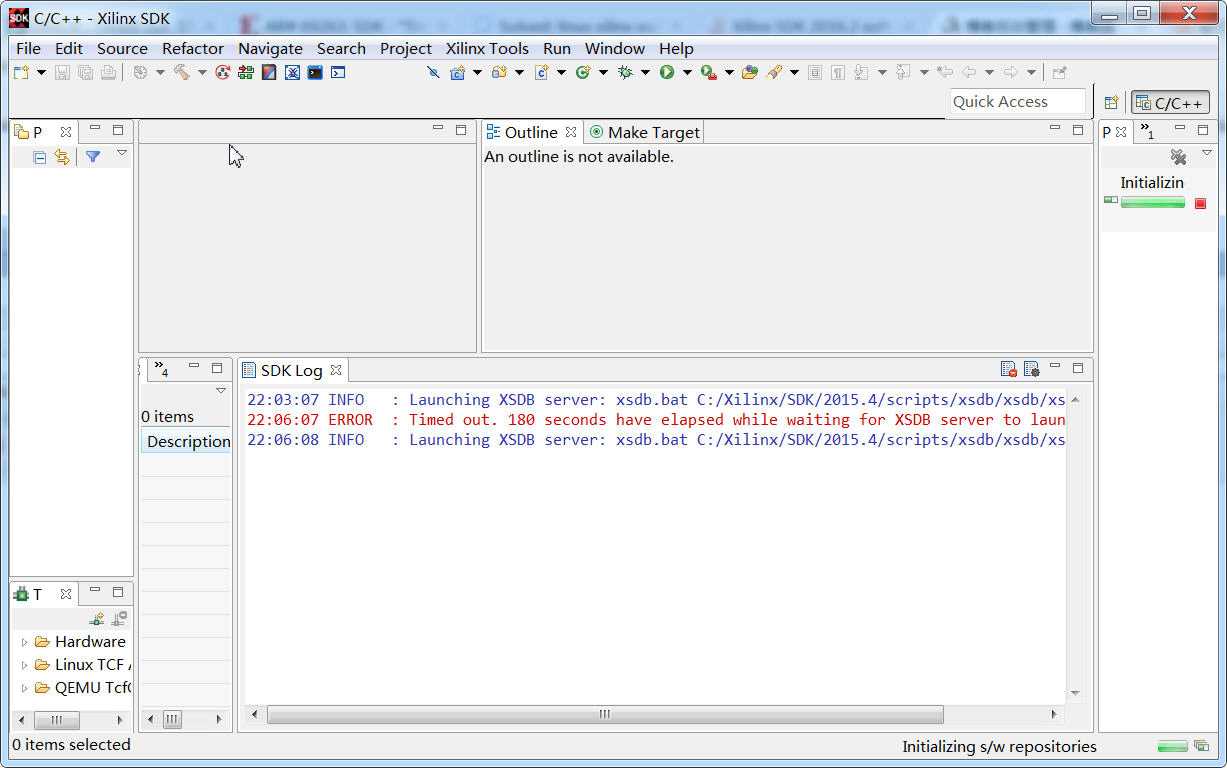Expand the Hardware tree node
Image resolution: width=1227 pixels, height=768 pixels.
(x=24, y=642)
